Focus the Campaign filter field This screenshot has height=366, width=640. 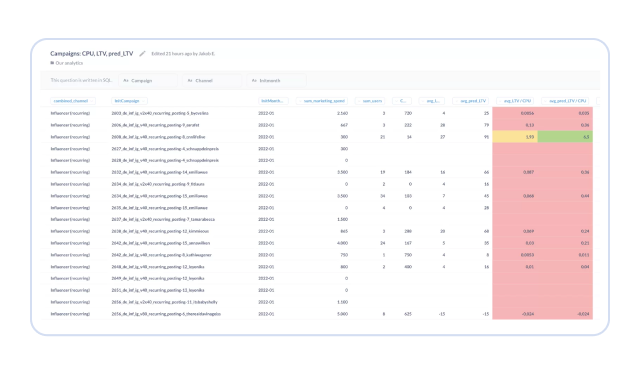(148, 80)
